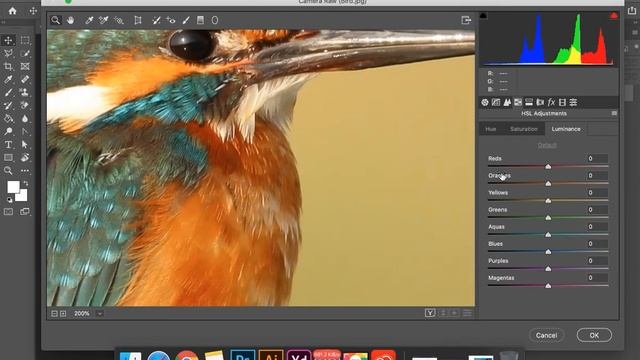Open the Split Toning panel icon
640x360 pixels.
(529, 102)
